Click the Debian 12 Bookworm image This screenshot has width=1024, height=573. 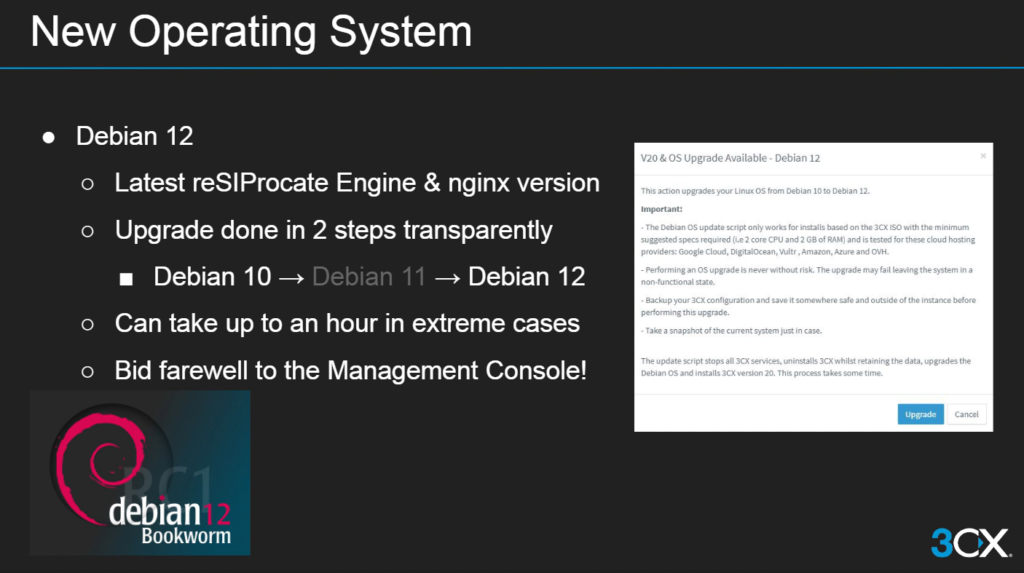140,472
